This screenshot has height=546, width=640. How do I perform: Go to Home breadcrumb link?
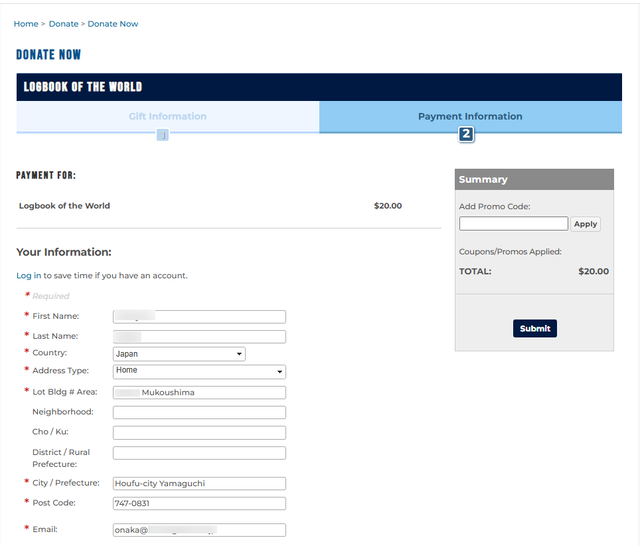click(26, 24)
